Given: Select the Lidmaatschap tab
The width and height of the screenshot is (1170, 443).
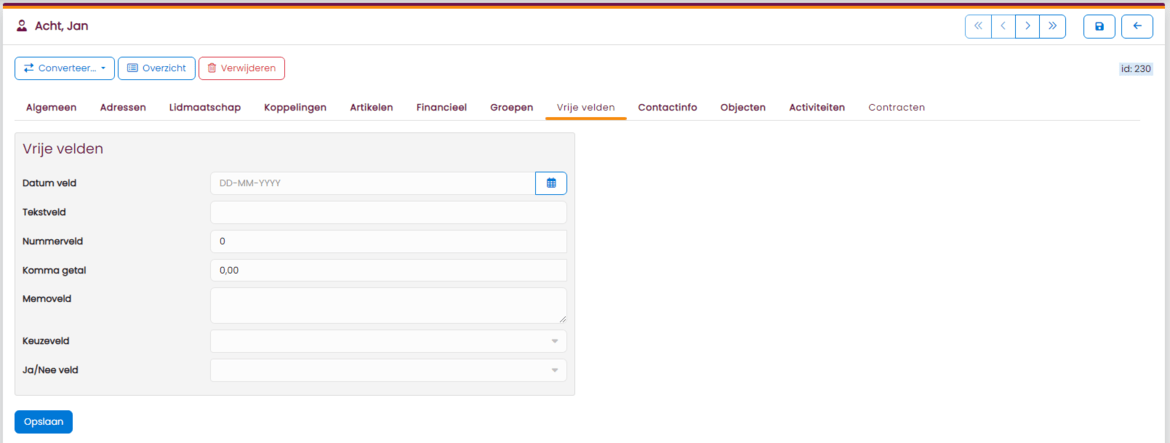Looking at the screenshot, I should [x=205, y=107].
